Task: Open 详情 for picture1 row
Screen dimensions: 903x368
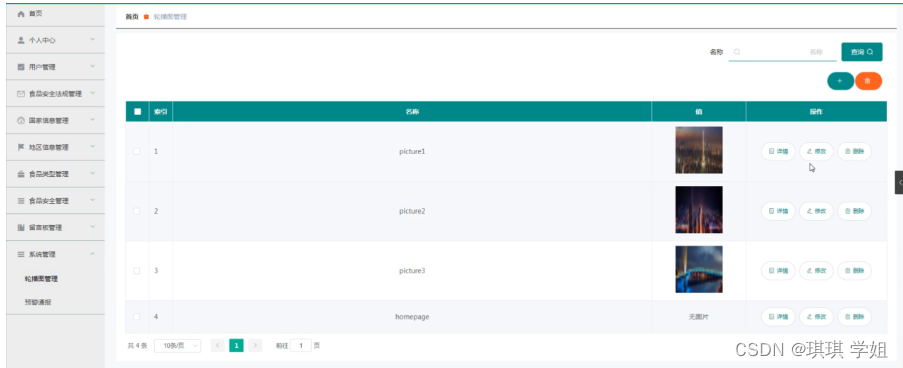Action: 778,151
